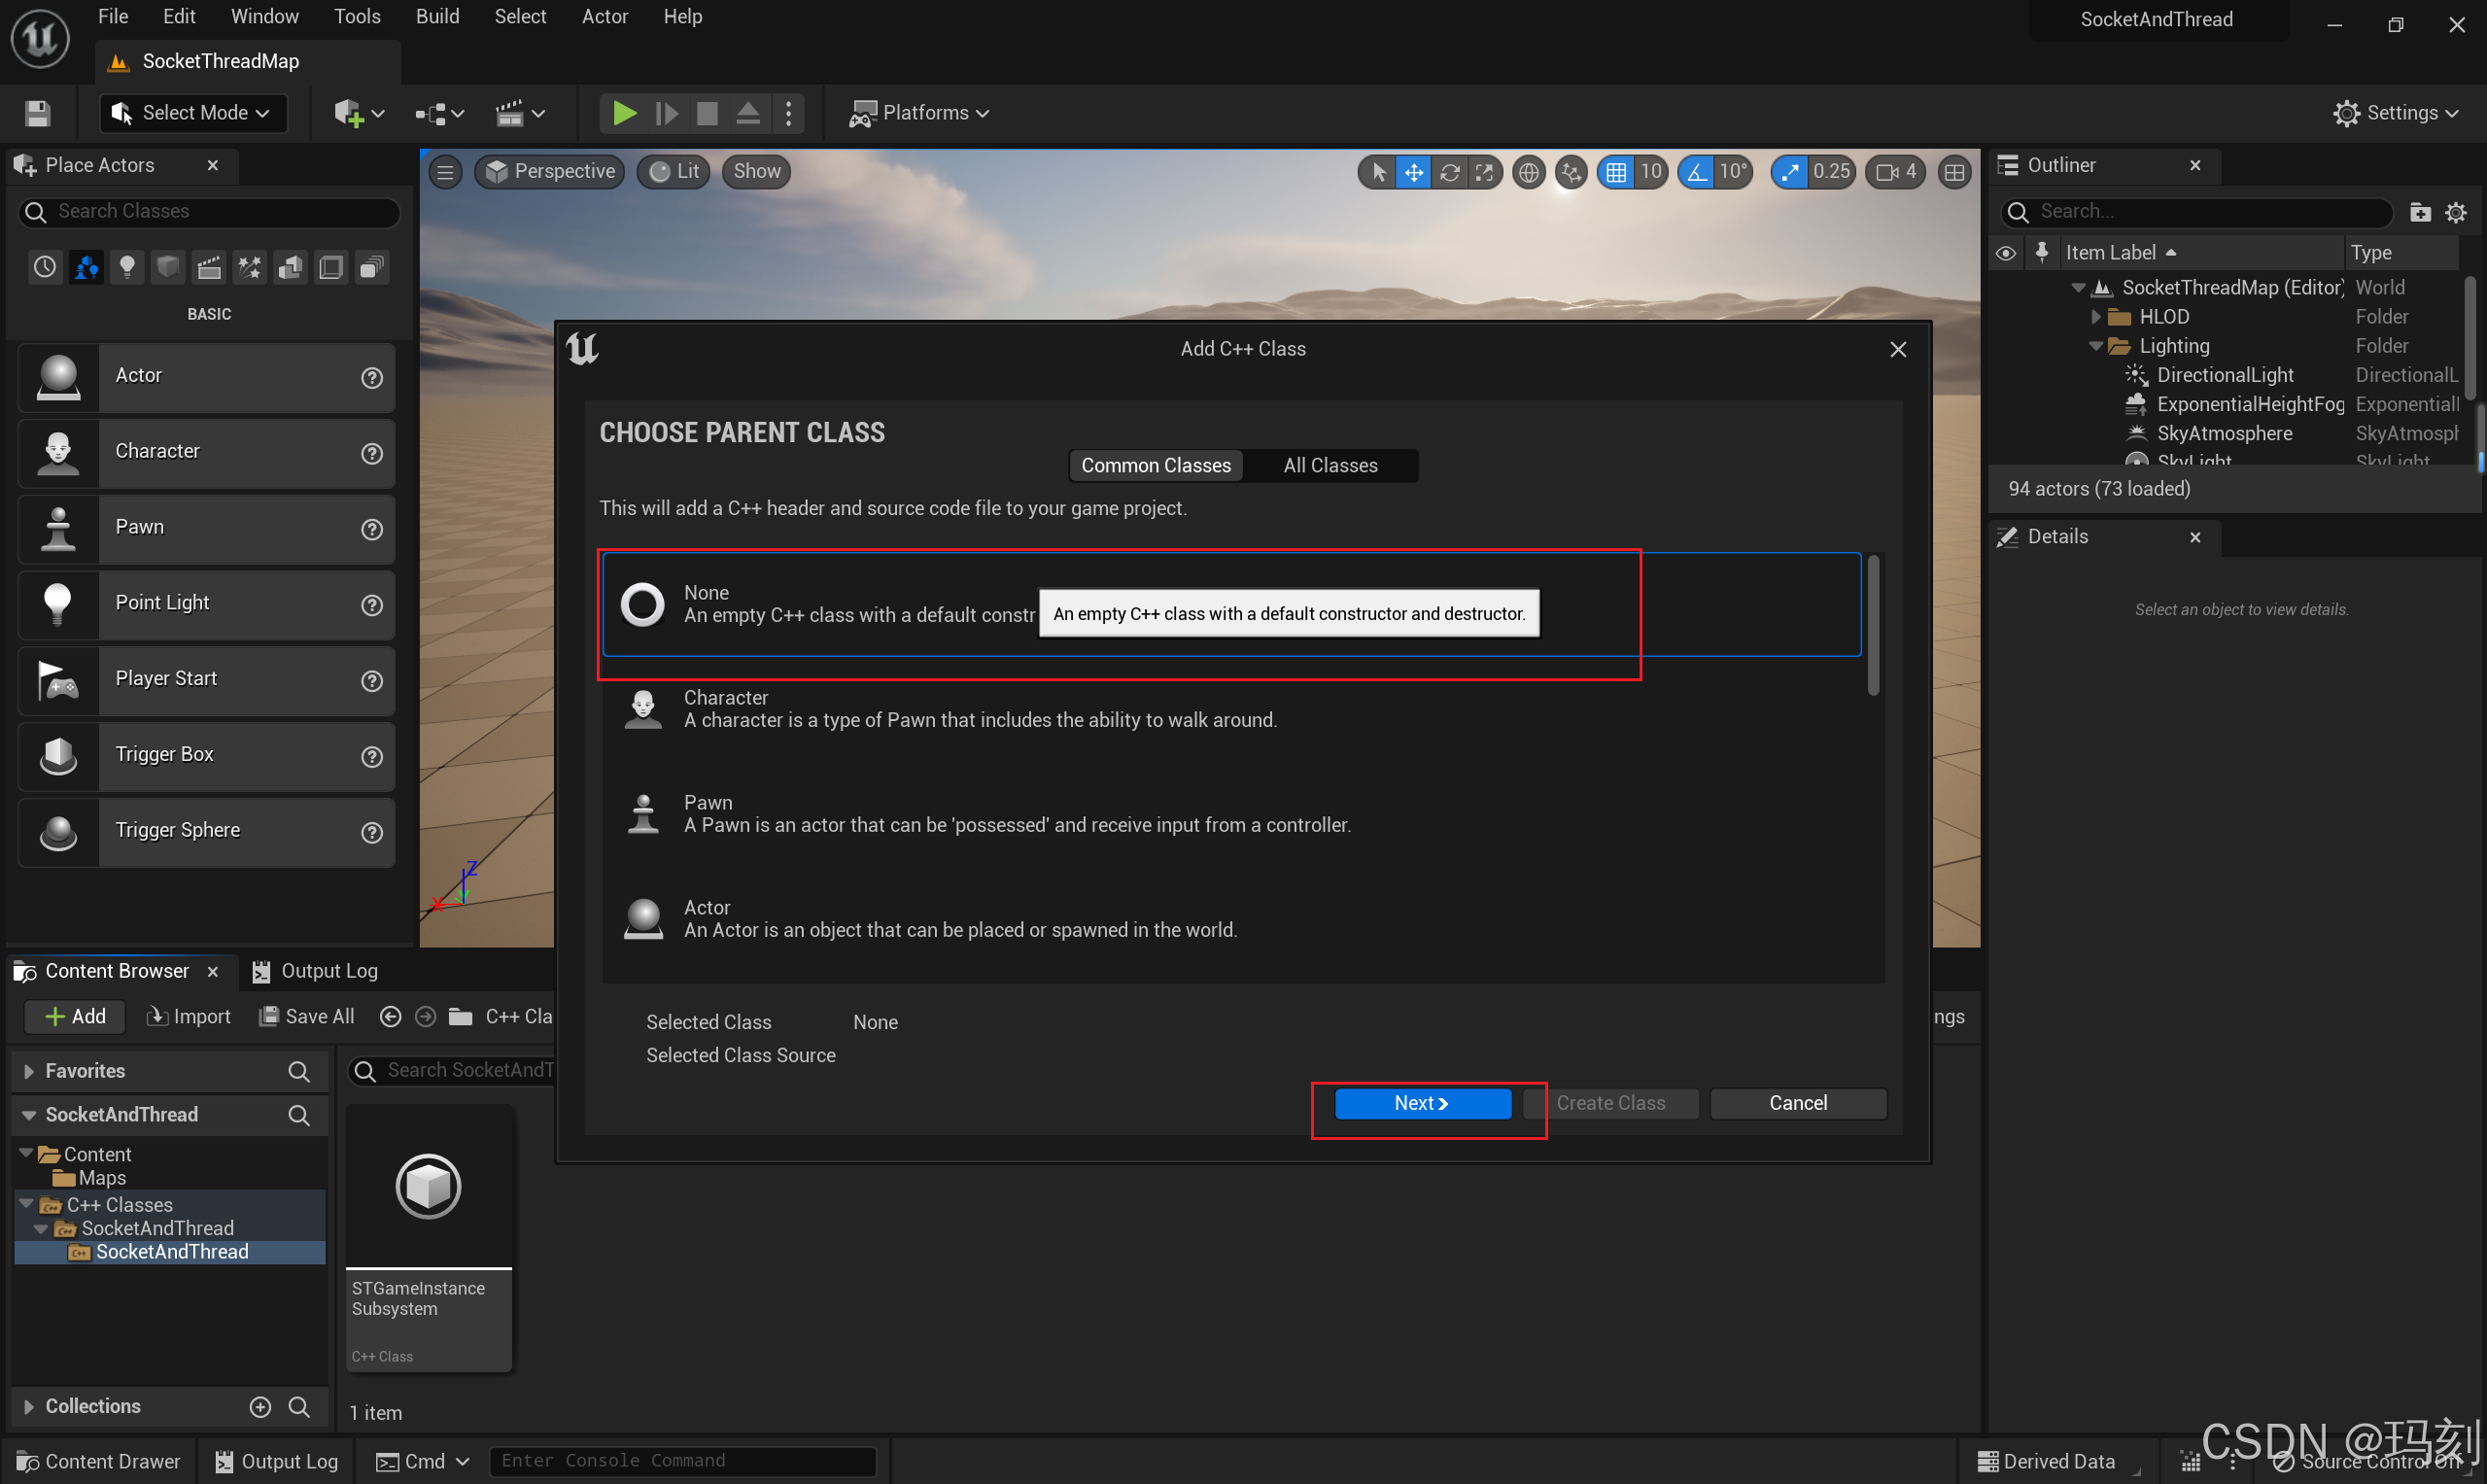The width and height of the screenshot is (2487, 1484).
Task: Click the green Play button in toolbar
Action: point(624,113)
